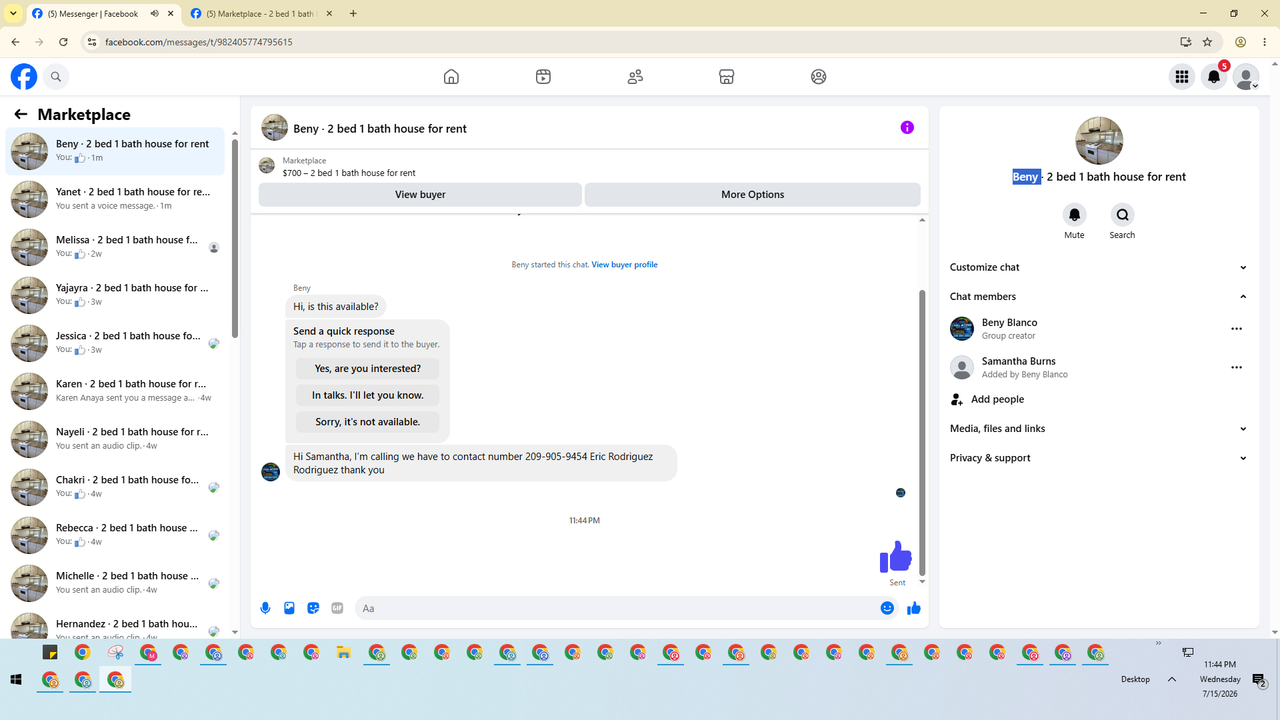Open Chrome tab search dropdown arrow

[x=12, y=14]
